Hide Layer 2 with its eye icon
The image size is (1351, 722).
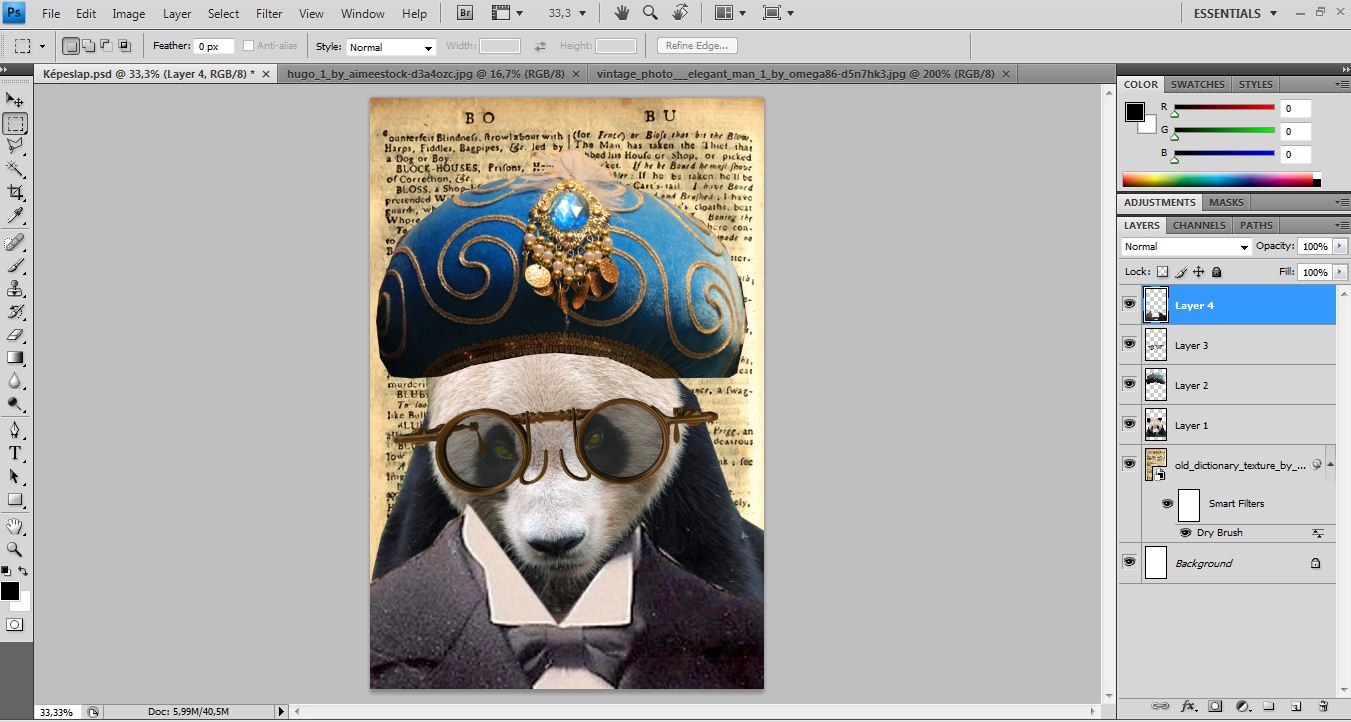point(1129,384)
